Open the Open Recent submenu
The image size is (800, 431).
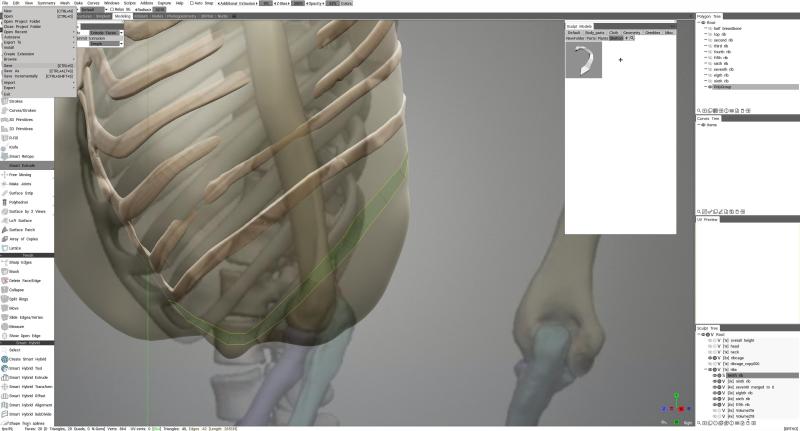coord(38,32)
